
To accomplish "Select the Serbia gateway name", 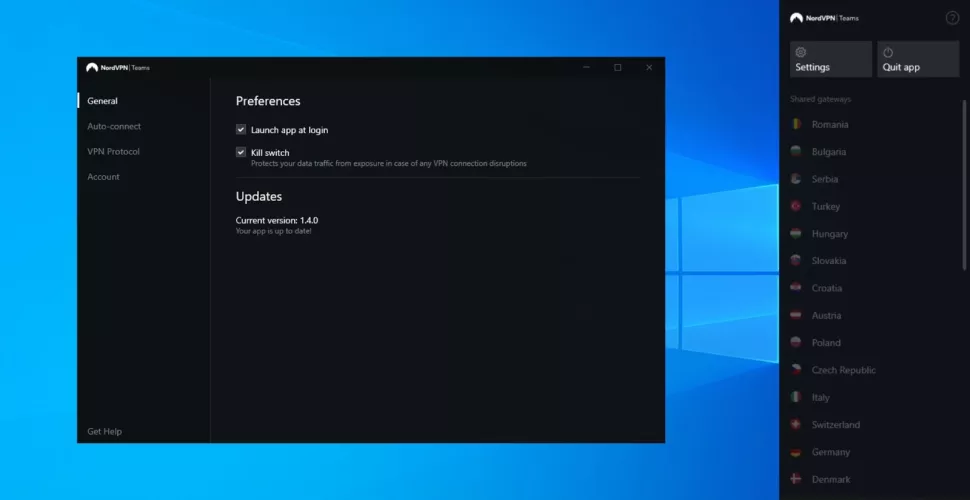I will 825,179.
